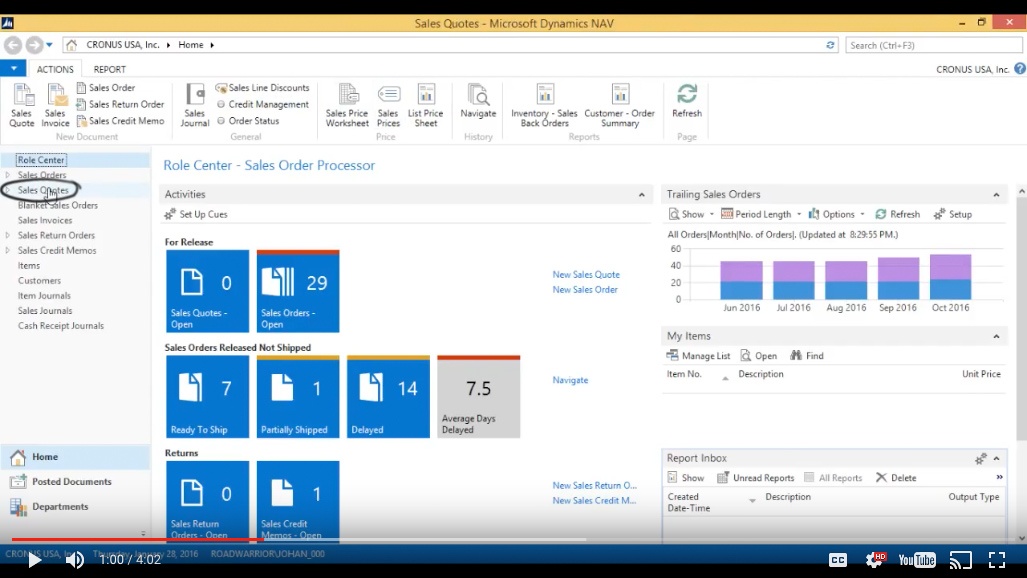Collapse the Activities section

pos(642,195)
